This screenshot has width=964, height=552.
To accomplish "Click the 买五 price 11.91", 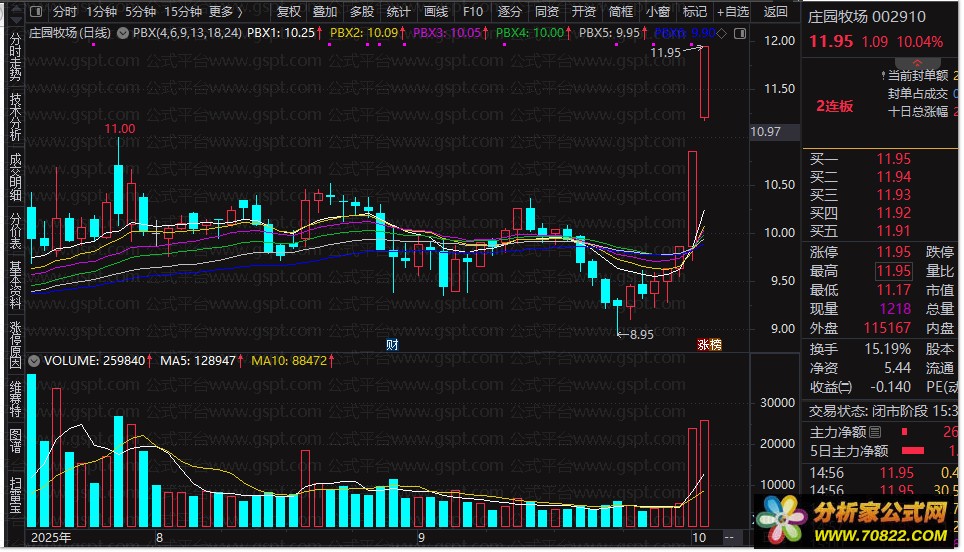I will (x=893, y=231).
